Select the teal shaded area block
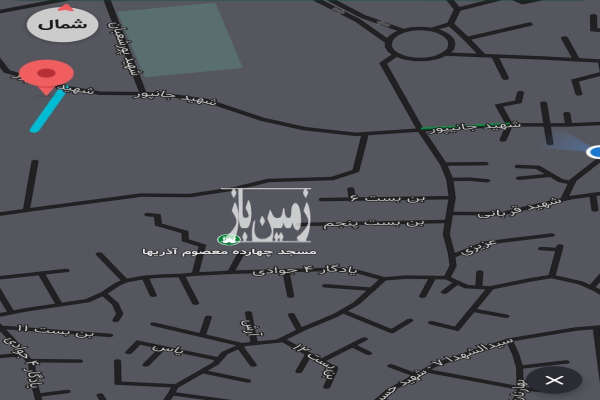 tap(181, 40)
